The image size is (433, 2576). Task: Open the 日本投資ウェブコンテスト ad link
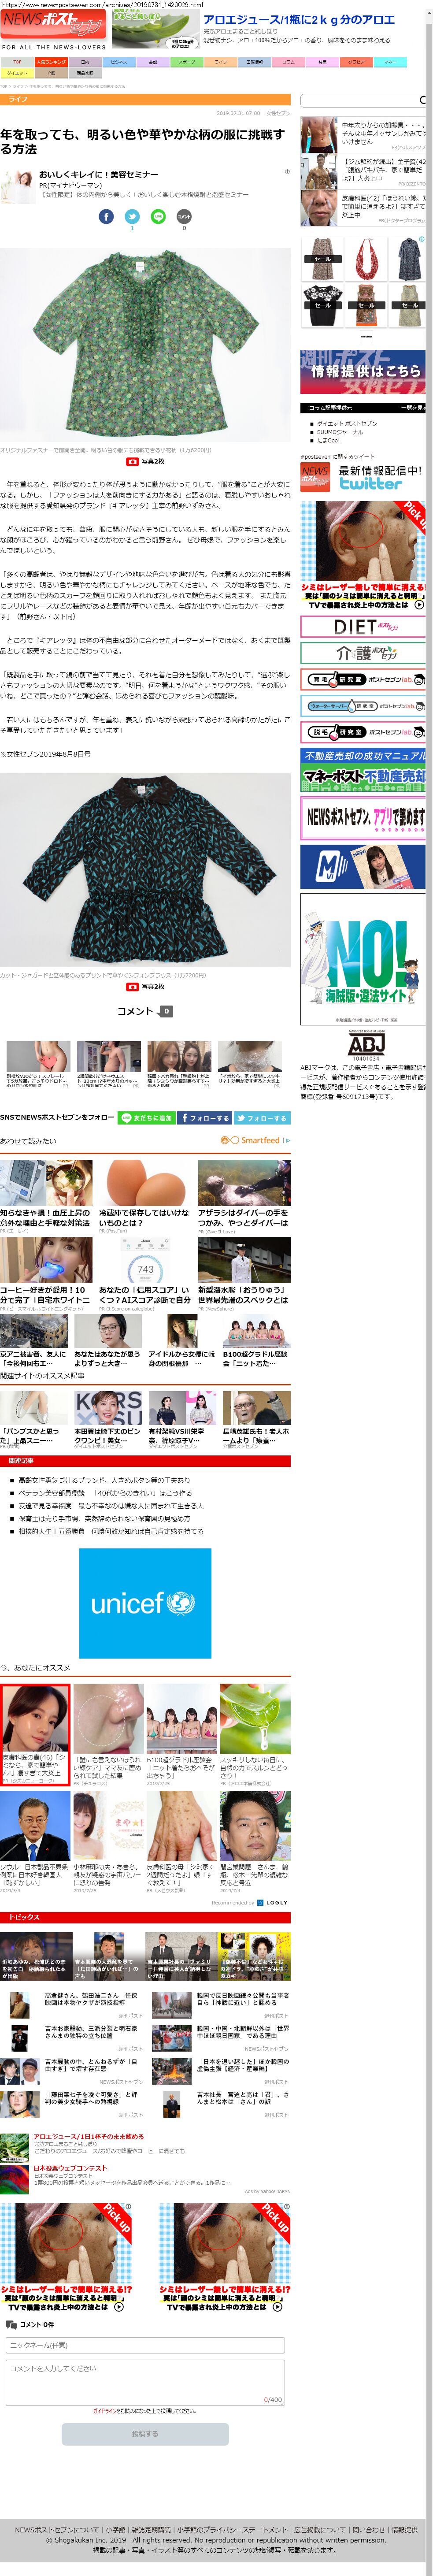click(70, 2168)
